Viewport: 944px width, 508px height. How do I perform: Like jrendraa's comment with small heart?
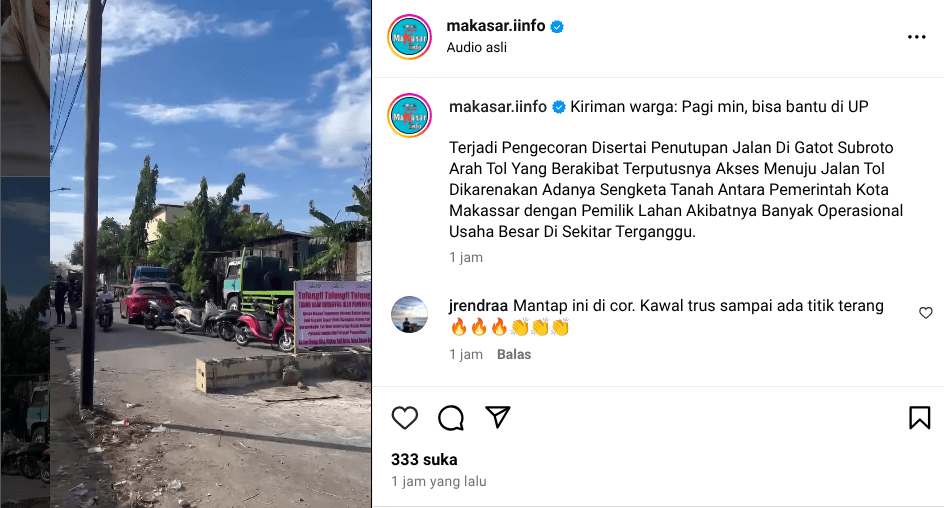tap(925, 313)
